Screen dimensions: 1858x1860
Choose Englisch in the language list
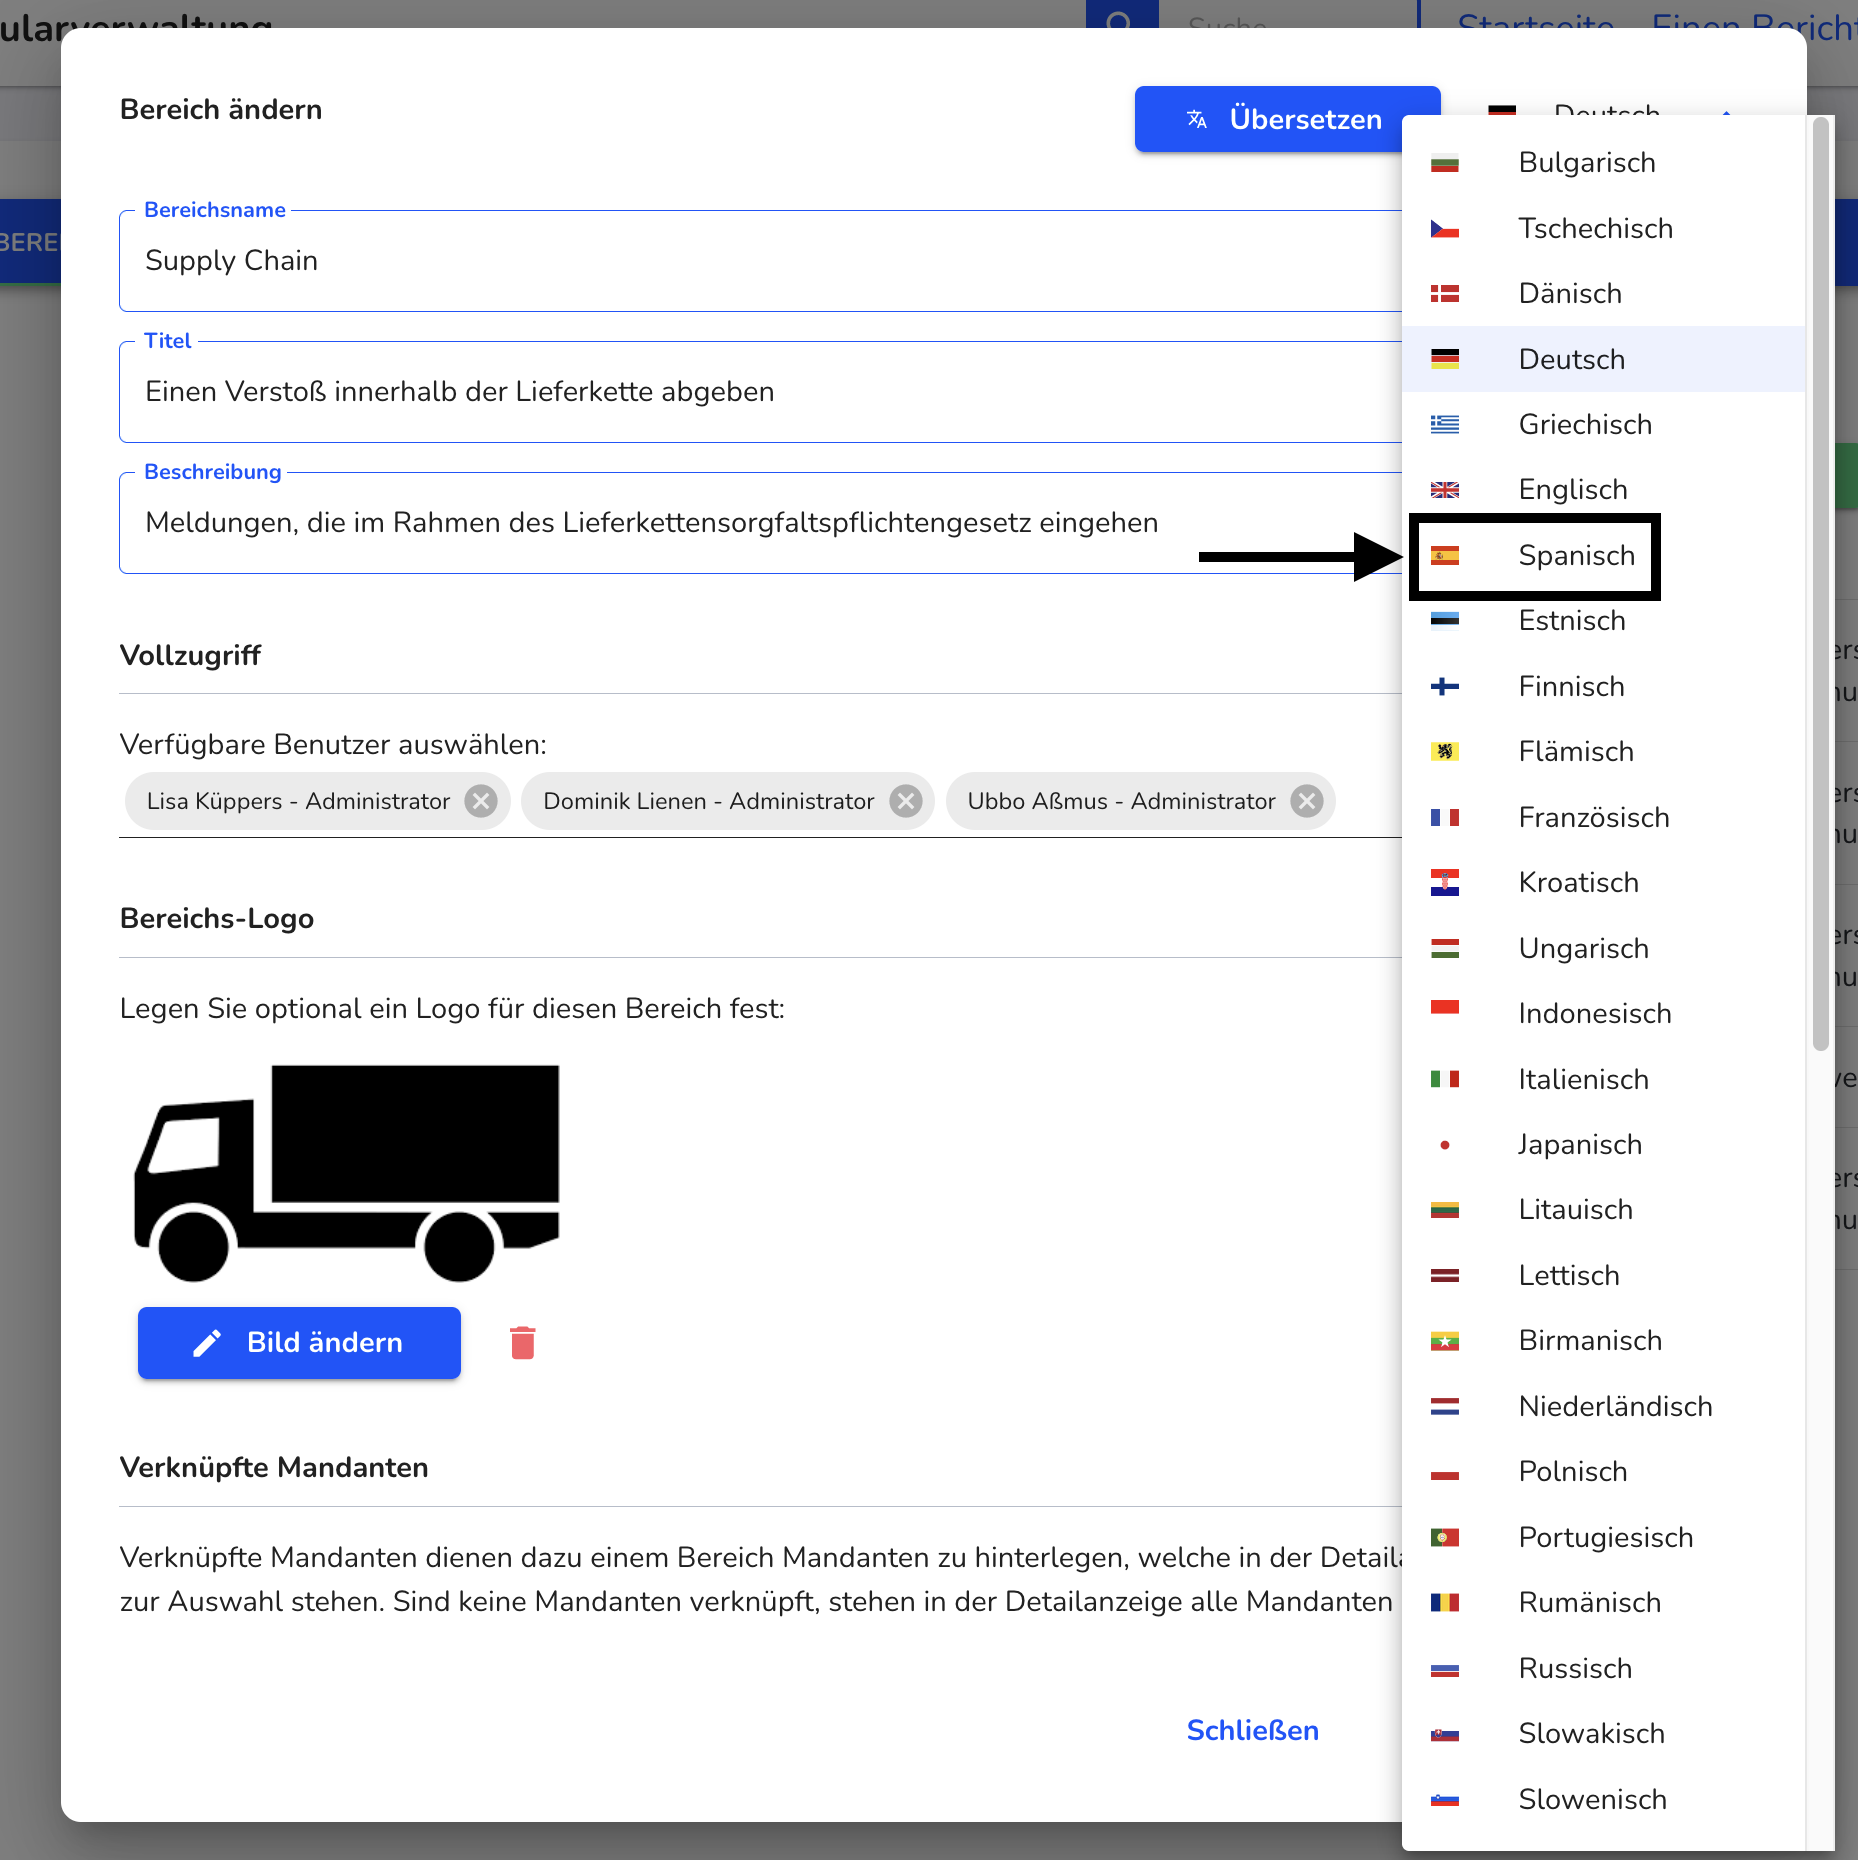tap(1604, 489)
